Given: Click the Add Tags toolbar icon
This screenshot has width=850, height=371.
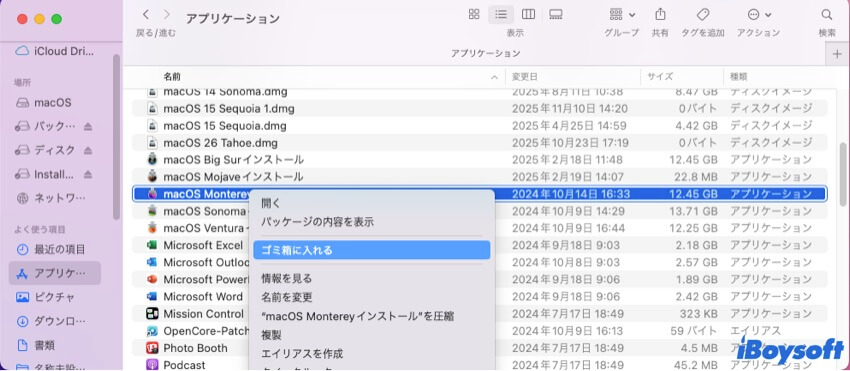Looking at the screenshot, I should (703, 15).
